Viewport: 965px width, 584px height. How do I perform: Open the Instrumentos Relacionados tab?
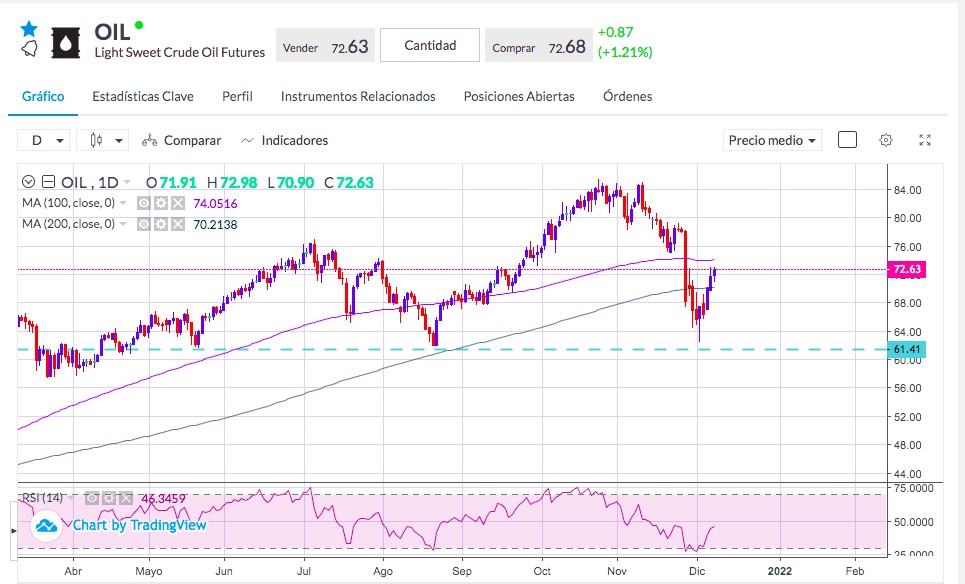click(358, 97)
